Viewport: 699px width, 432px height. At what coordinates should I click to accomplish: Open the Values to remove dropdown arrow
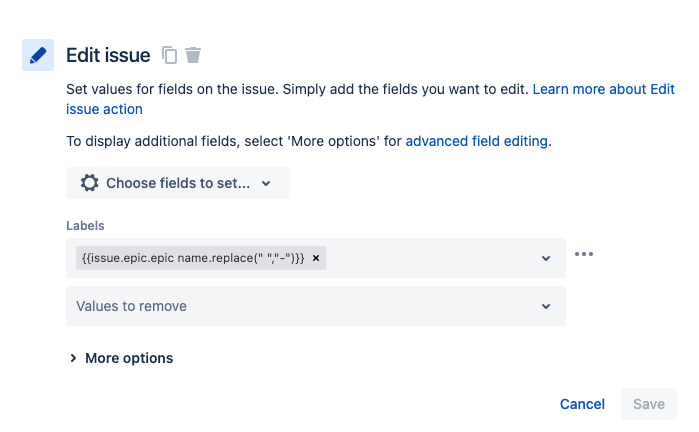click(546, 306)
